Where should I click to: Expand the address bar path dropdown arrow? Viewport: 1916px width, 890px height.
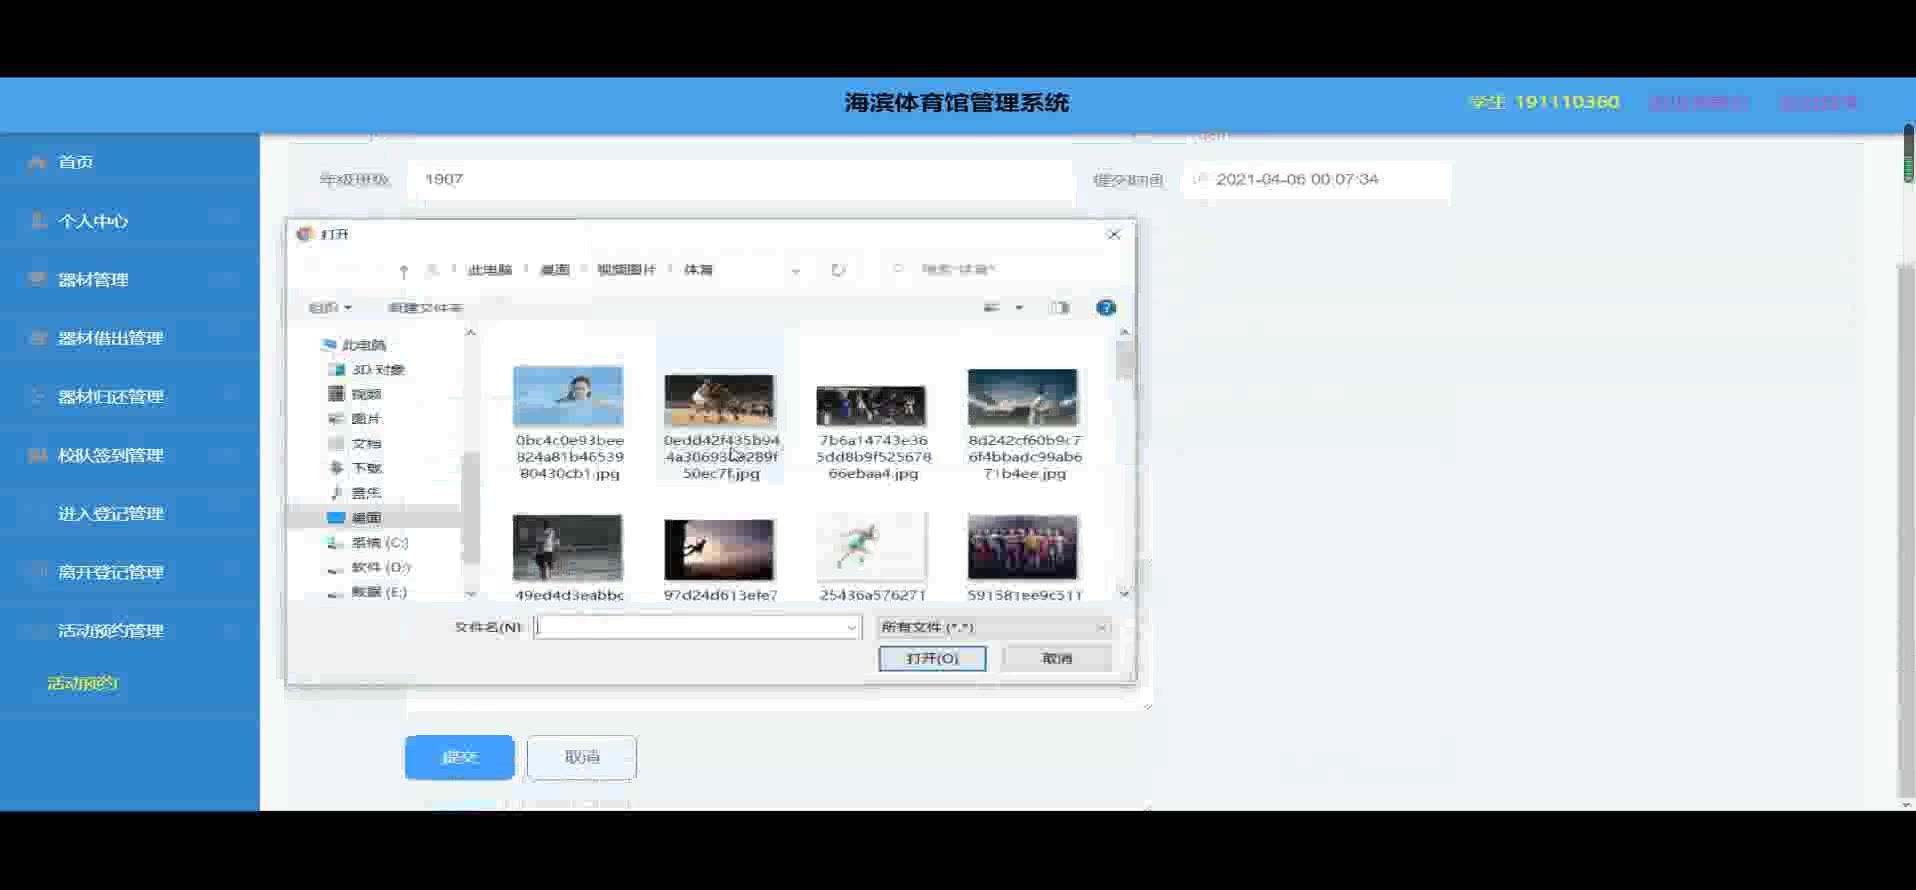[796, 270]
